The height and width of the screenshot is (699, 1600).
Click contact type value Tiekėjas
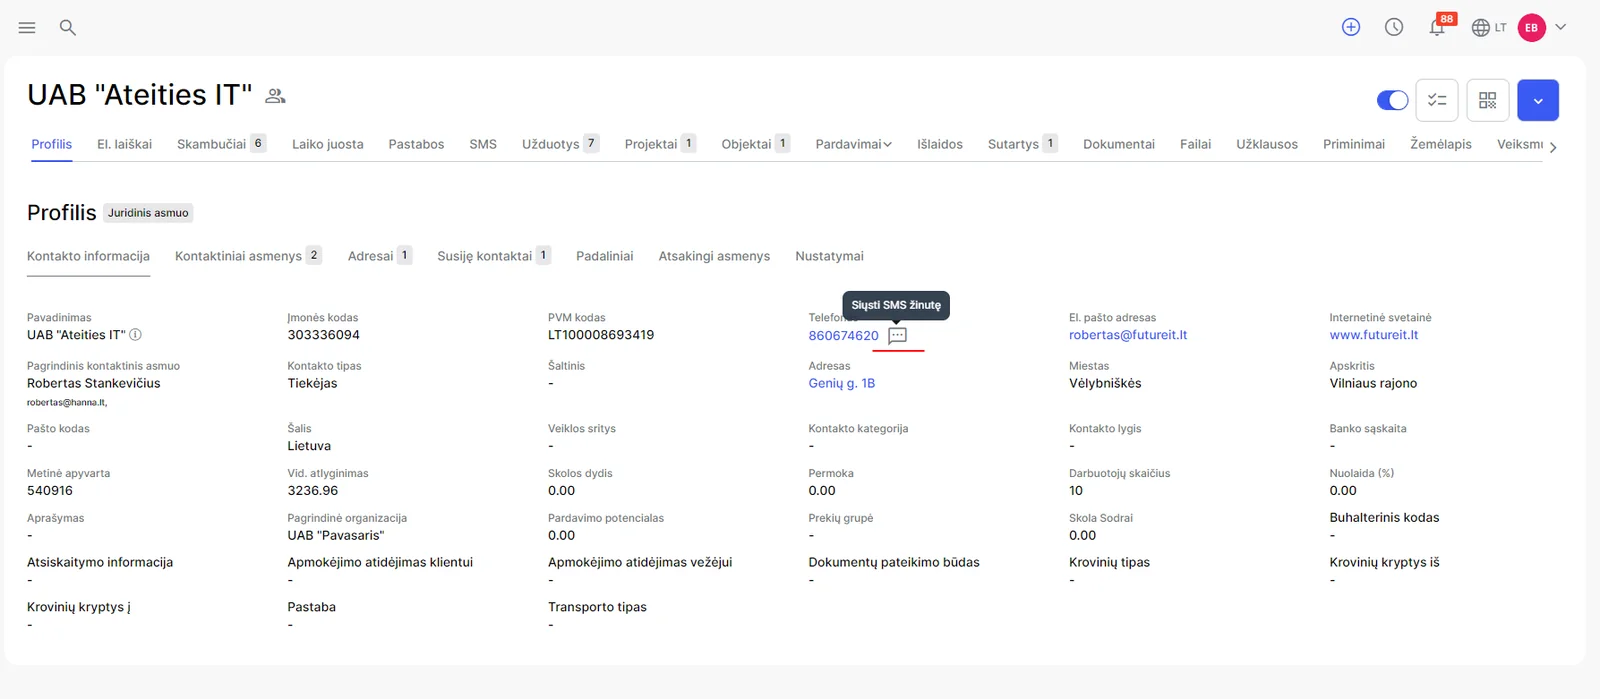[313, 383]
